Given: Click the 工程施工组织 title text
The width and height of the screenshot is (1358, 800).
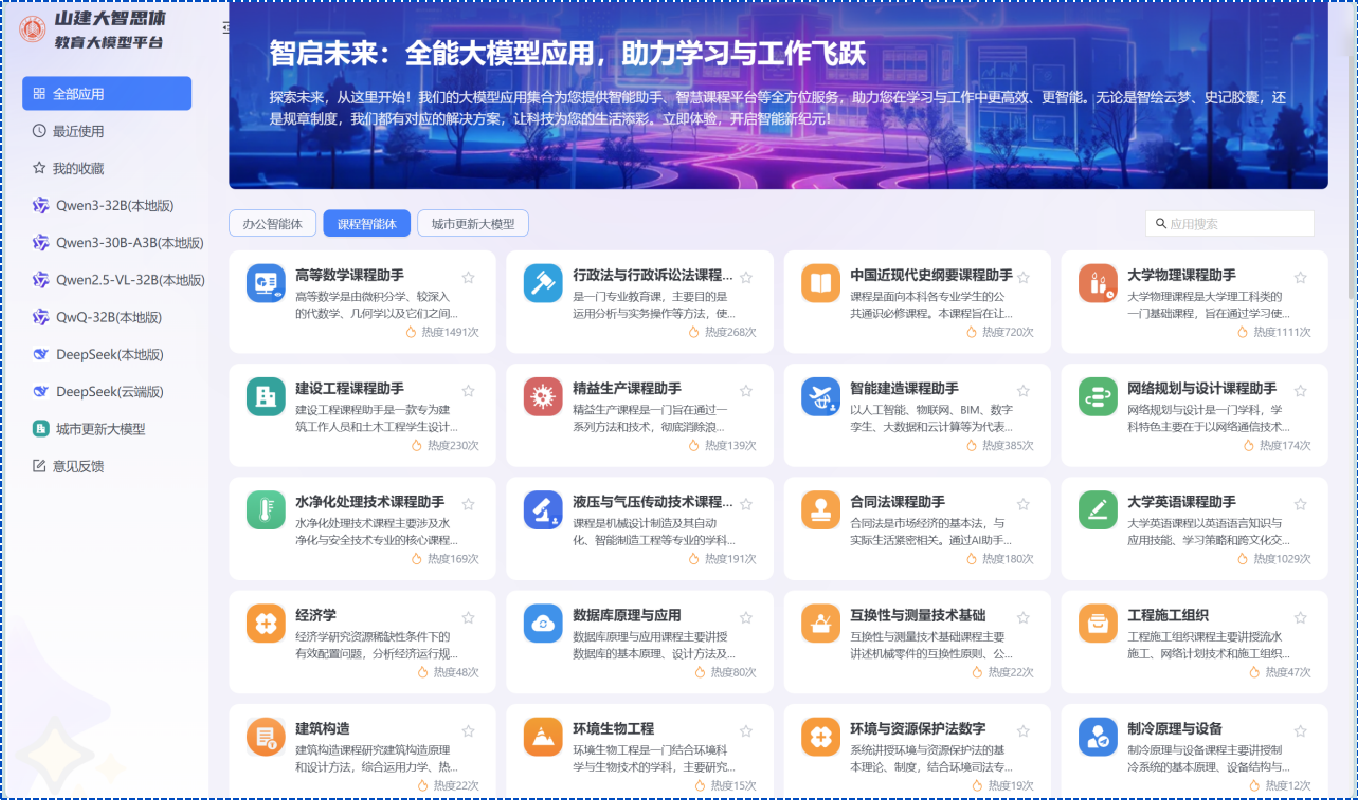Looking at the screenshot, I should click(1167, 615).
